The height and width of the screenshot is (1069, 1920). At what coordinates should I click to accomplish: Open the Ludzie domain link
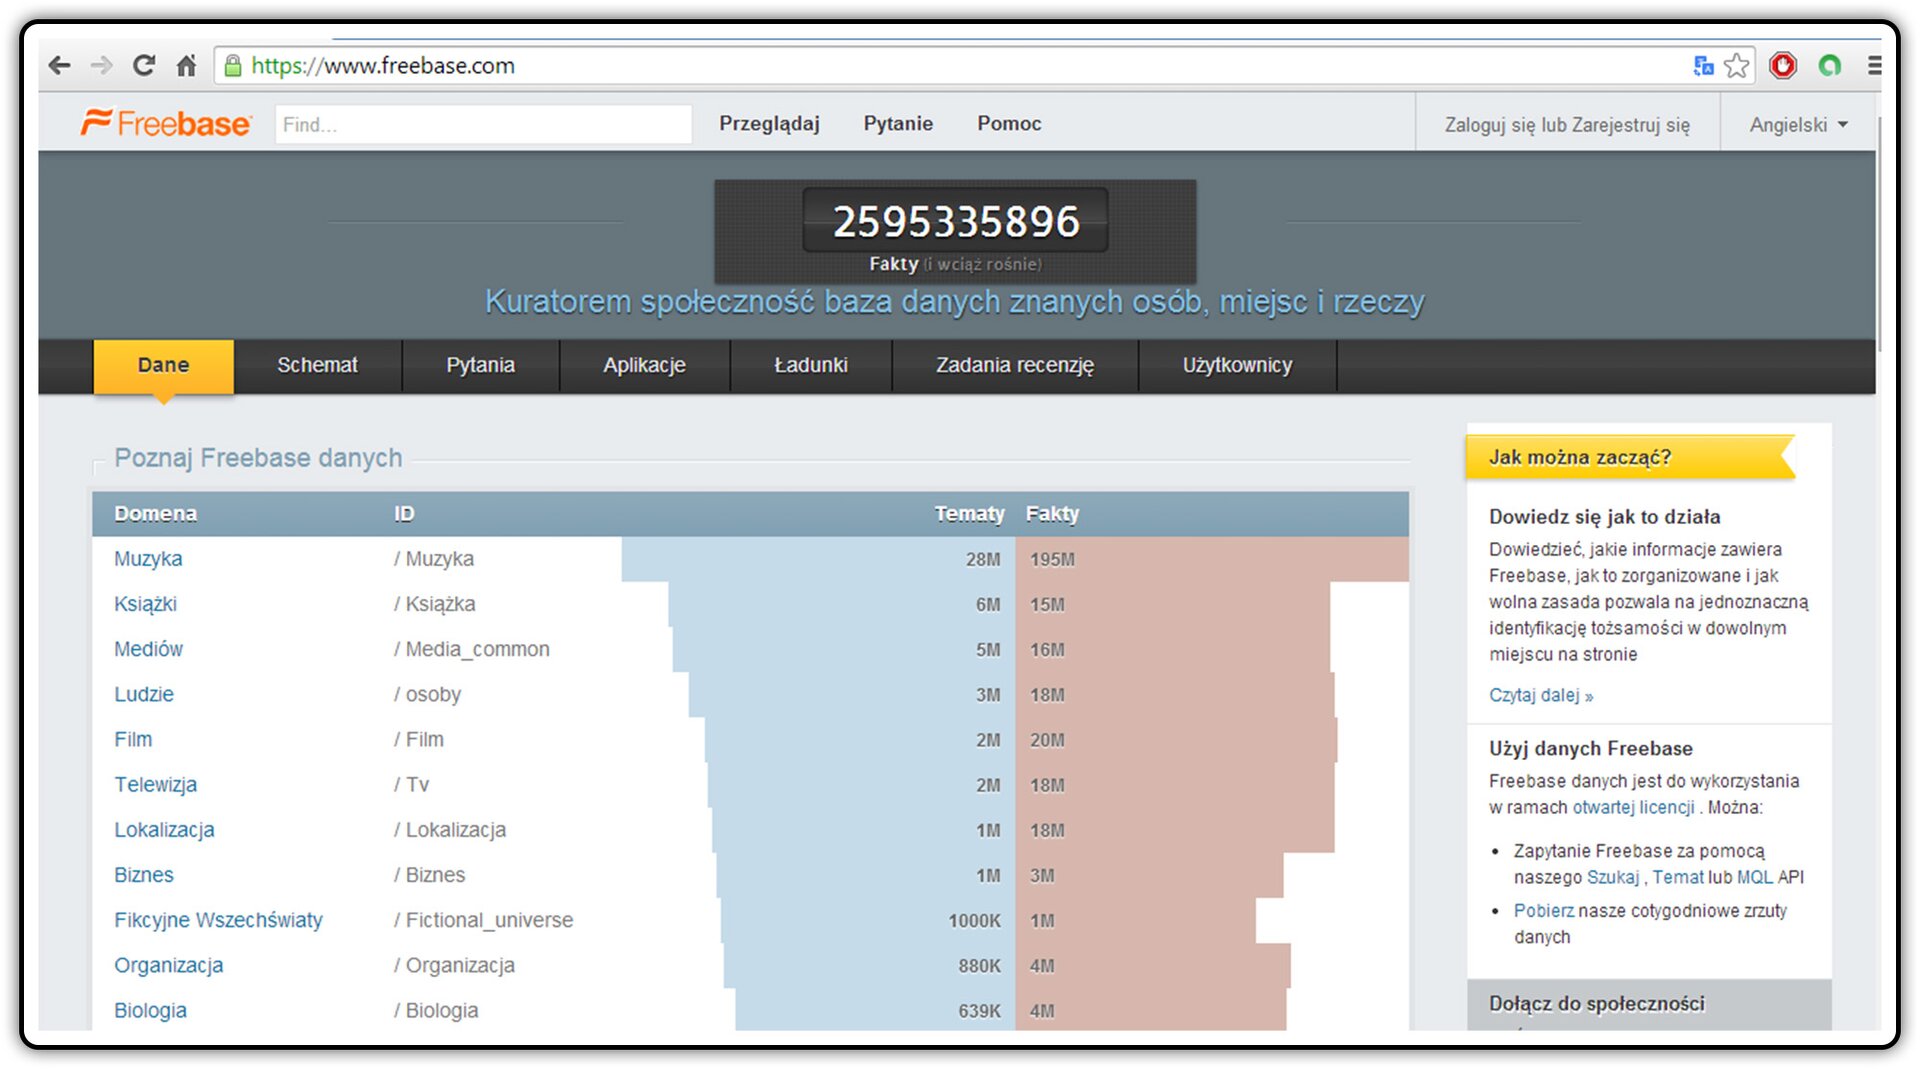pyautogui.click(x=144, y=694)
